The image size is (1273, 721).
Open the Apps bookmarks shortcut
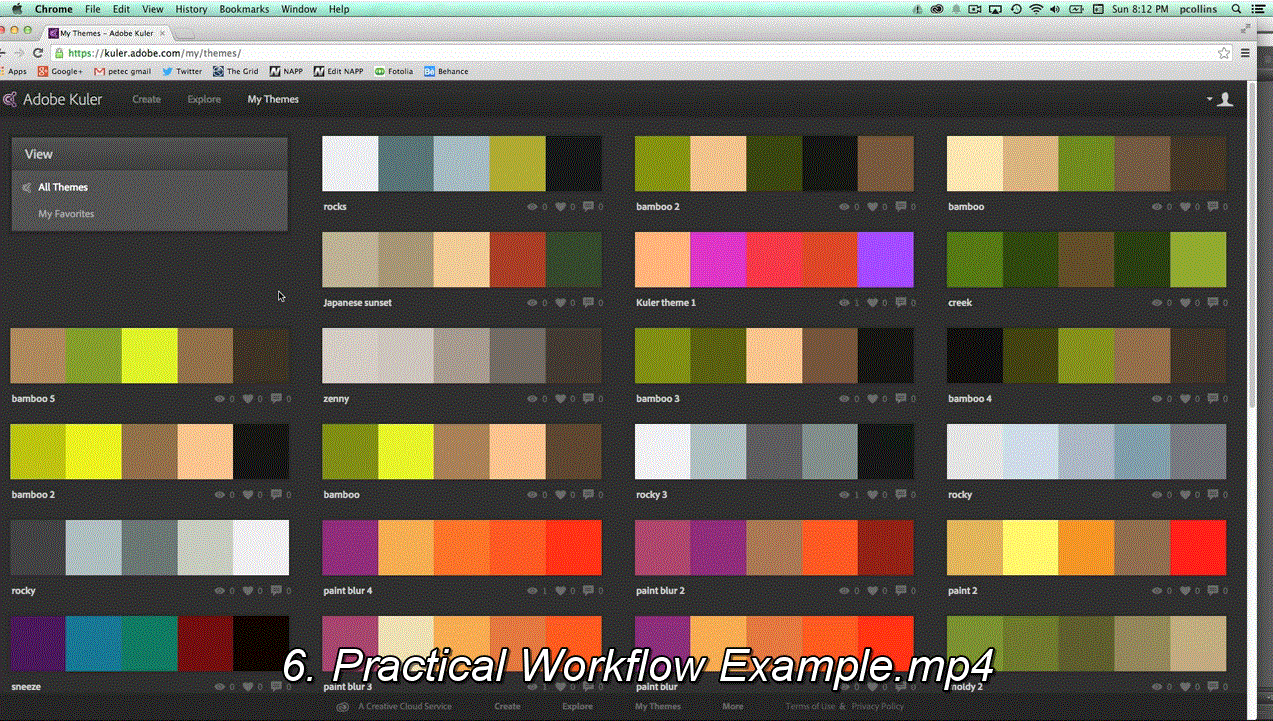14,71
